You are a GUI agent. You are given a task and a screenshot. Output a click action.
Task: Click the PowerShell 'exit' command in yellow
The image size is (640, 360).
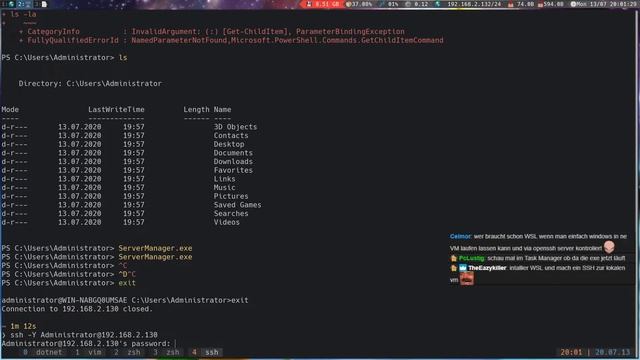127,283
